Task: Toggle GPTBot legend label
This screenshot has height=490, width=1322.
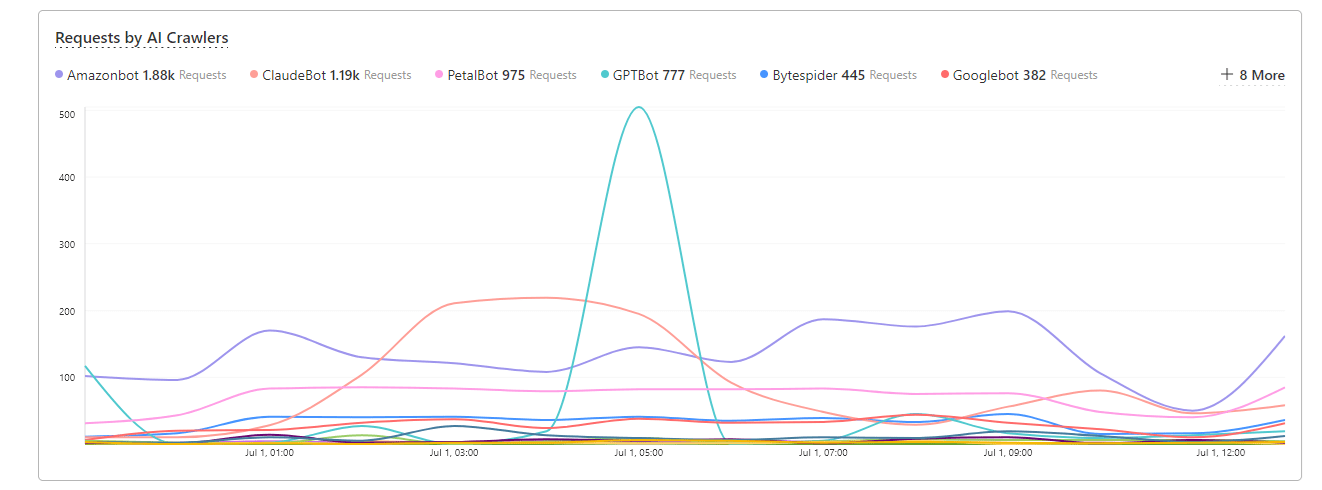Action: coord(635,75)
